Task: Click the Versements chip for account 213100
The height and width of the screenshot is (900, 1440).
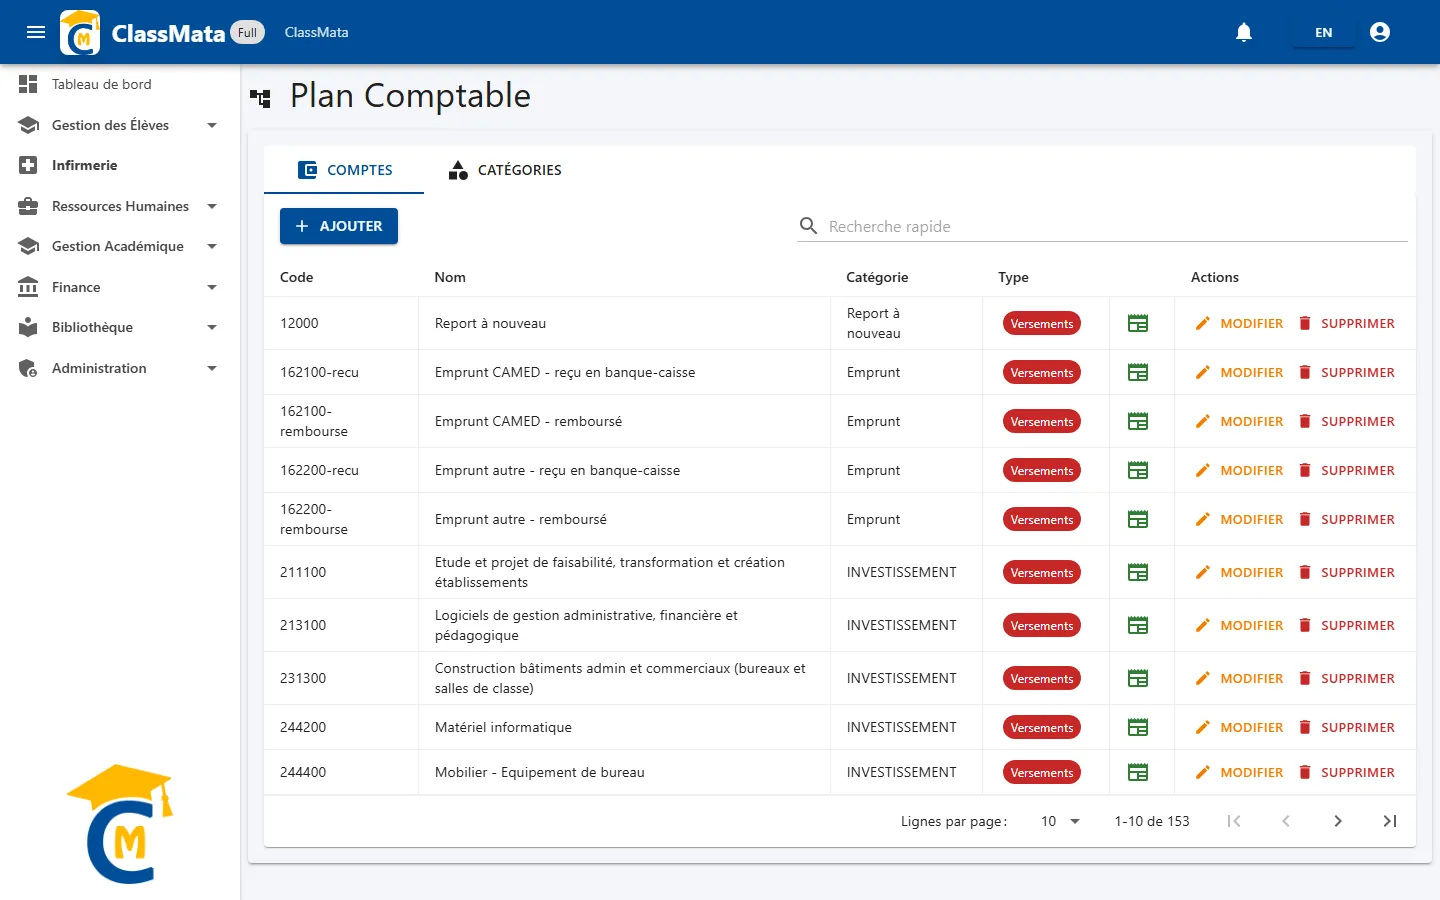Action: (x=1042, y=625)
